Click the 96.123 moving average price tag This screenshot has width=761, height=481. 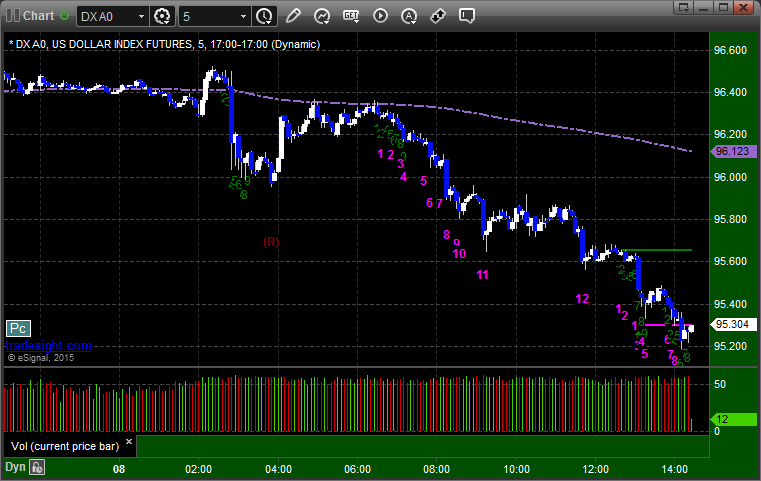click(733, 151)
